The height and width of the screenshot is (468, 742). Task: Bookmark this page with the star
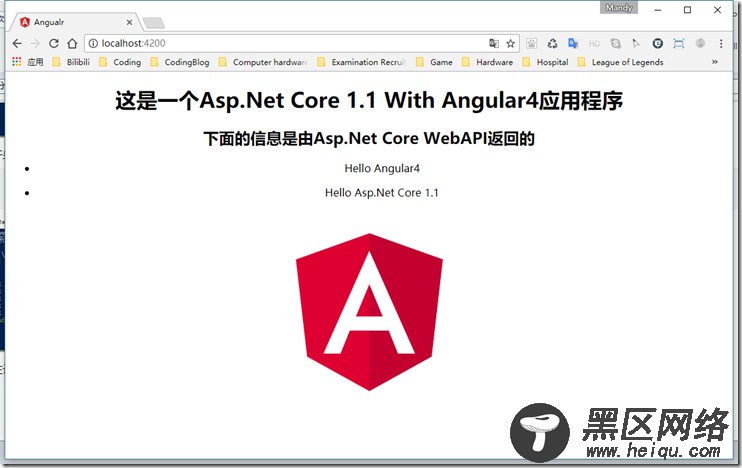(x=510, y=44)
